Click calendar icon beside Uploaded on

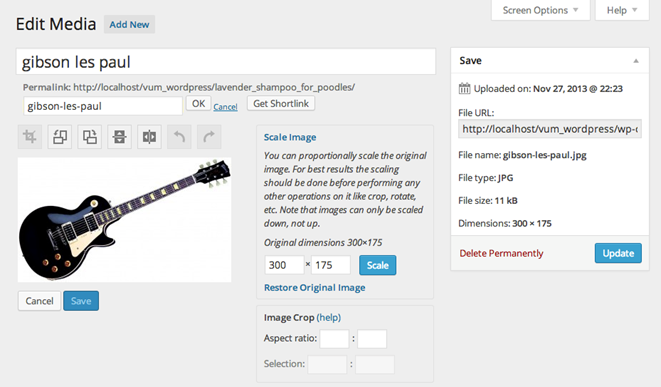(x=464, y=89)
